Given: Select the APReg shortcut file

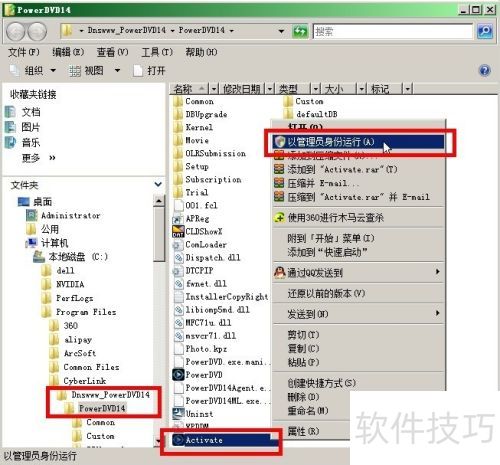Looking at the screenshot, I should 191,219.
